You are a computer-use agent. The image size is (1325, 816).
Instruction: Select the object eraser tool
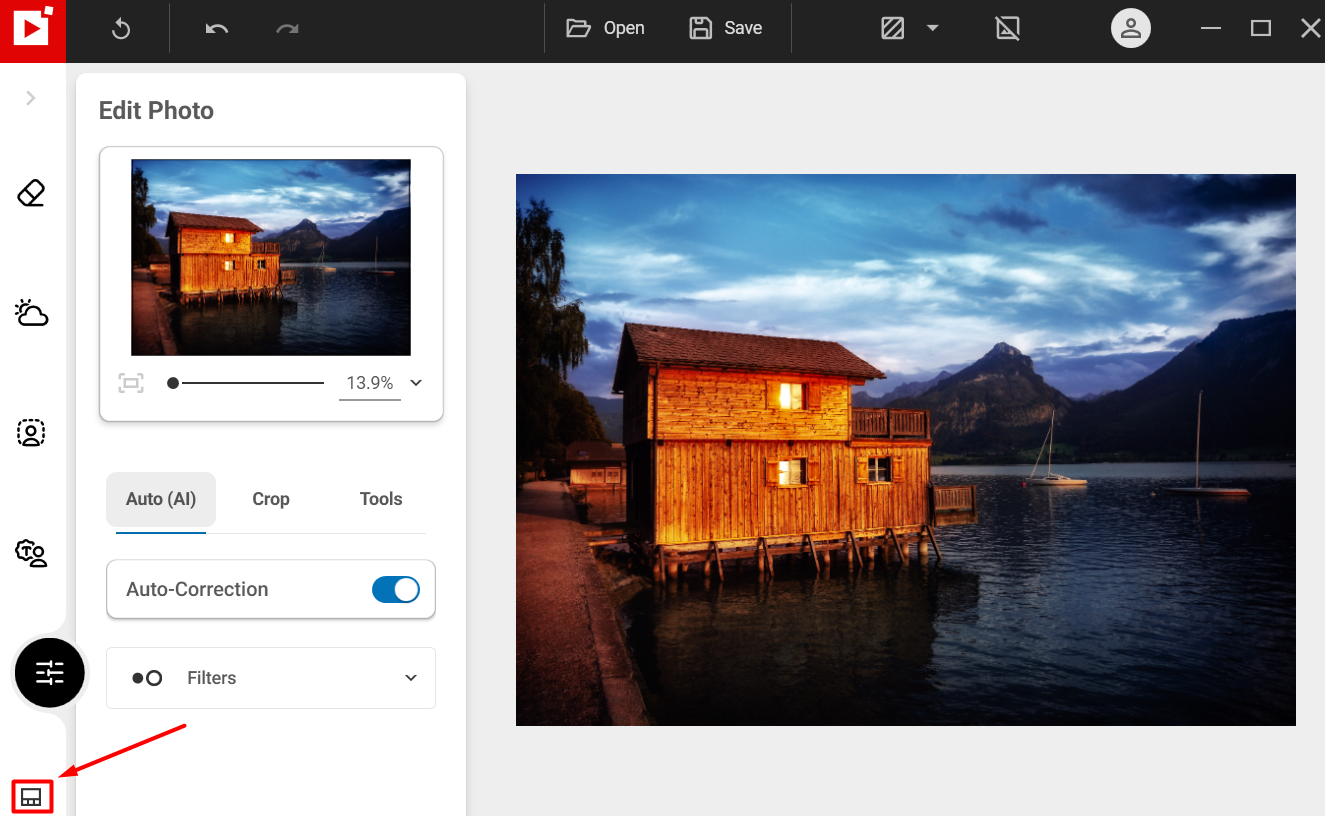[32, 193]
